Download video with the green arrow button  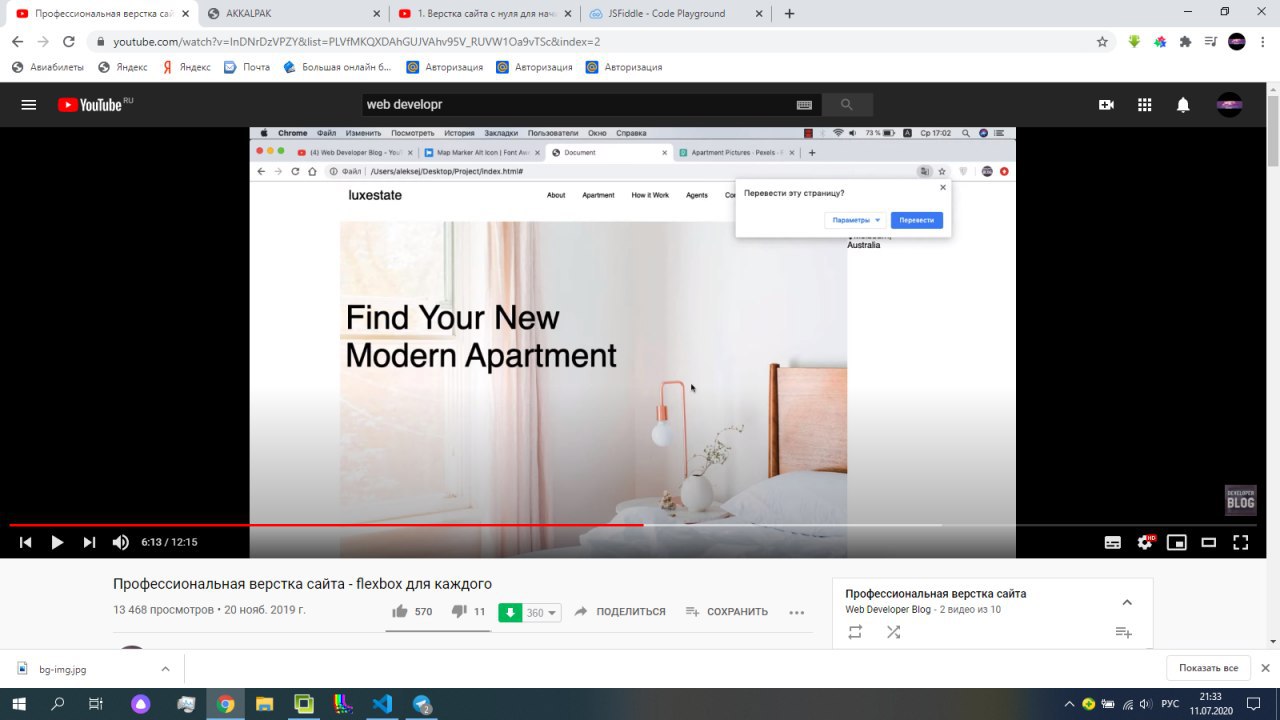(x=510, y=612)
